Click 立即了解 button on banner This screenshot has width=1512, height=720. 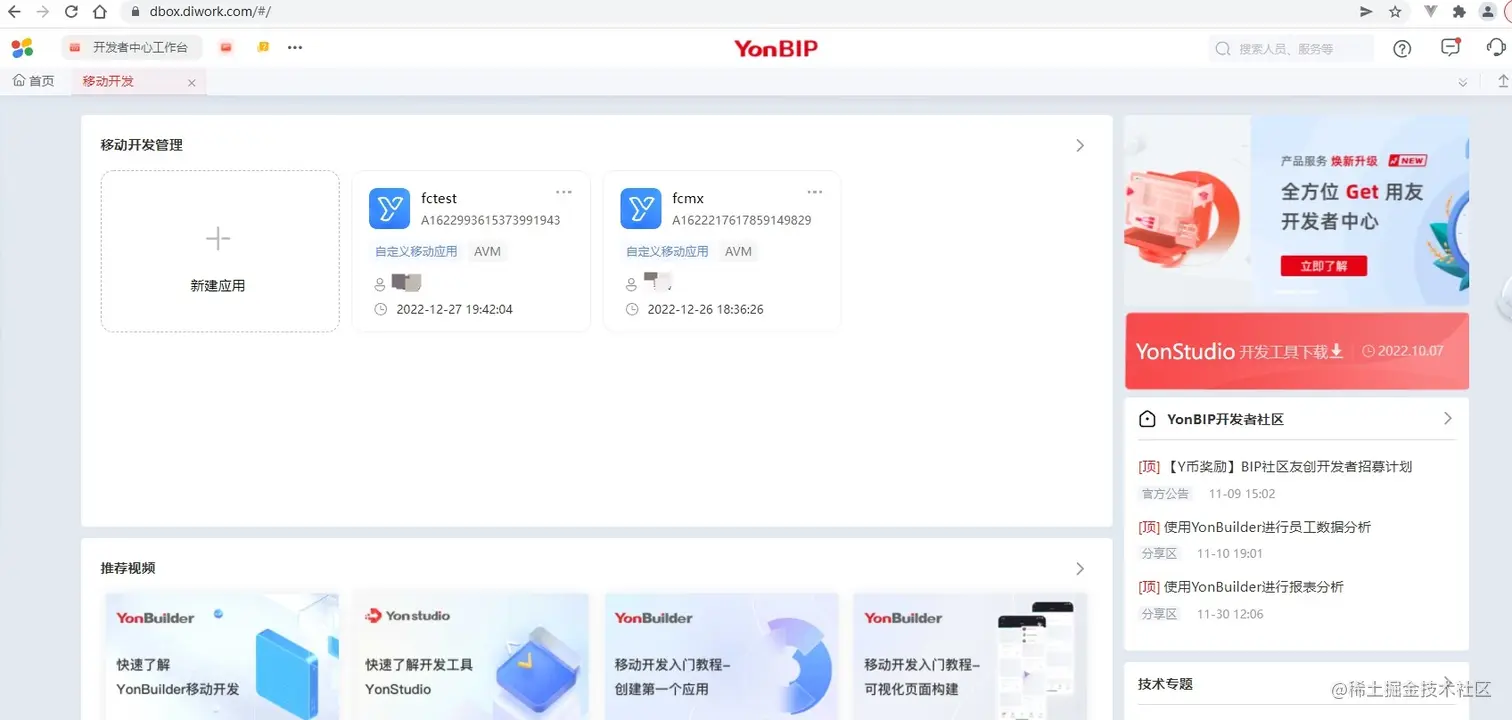tap(1323, 266)
